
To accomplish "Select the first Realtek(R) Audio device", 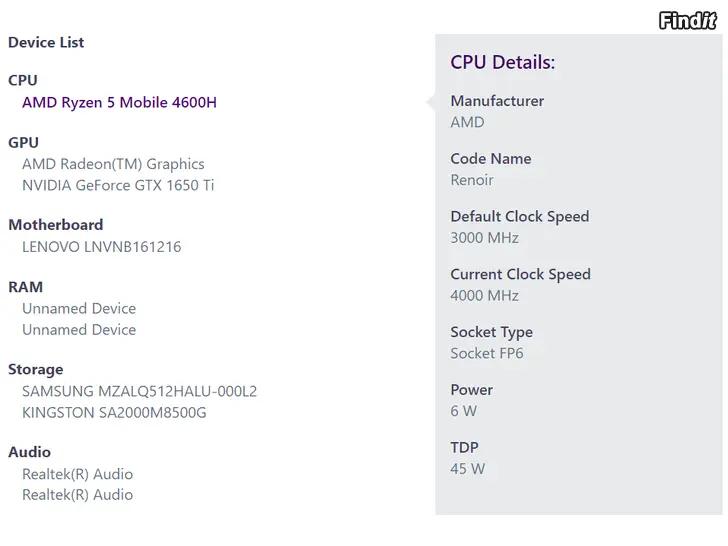I will coord(77,474).
